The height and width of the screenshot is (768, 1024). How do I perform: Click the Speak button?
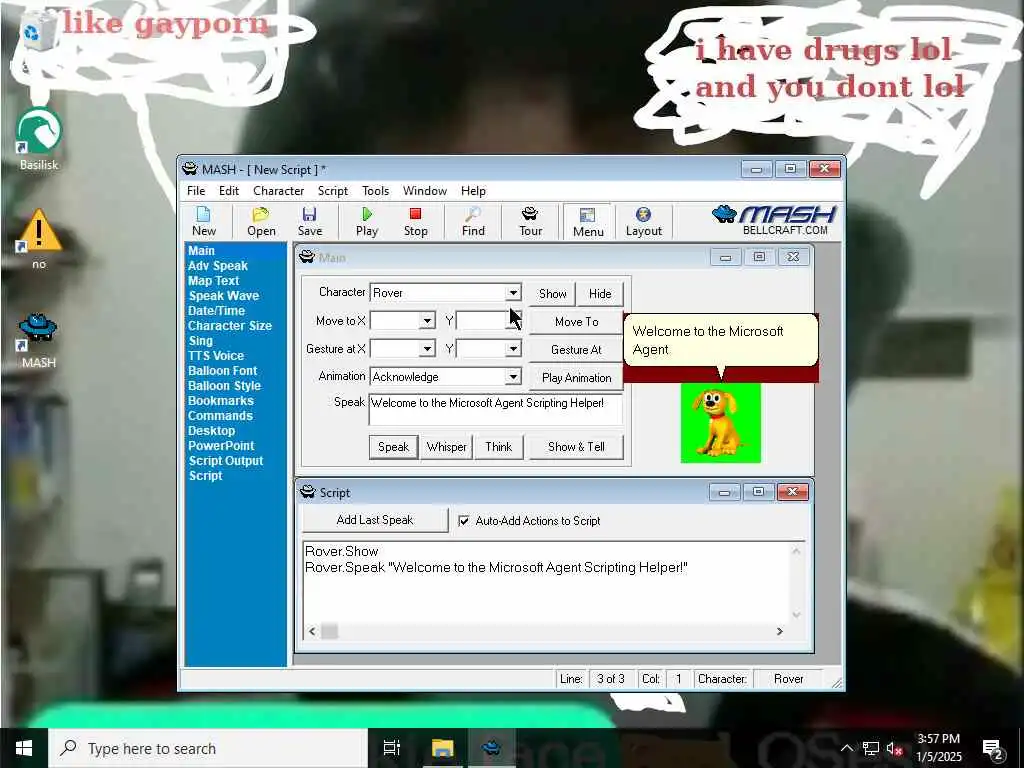(393, 447)
